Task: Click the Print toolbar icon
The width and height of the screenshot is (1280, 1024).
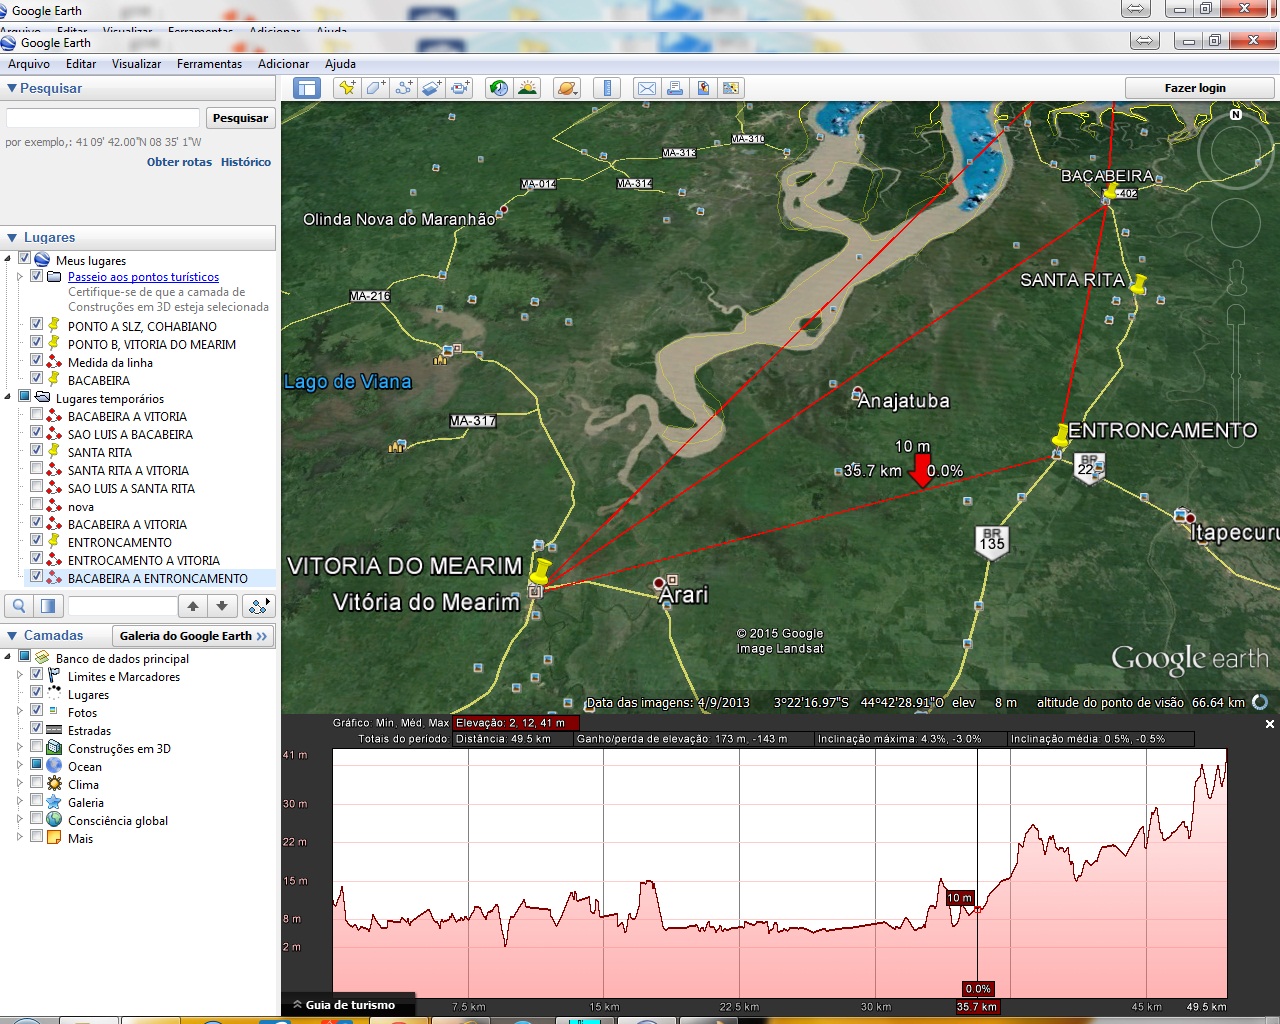Action: pyautogui.click(x=675, y=88)
